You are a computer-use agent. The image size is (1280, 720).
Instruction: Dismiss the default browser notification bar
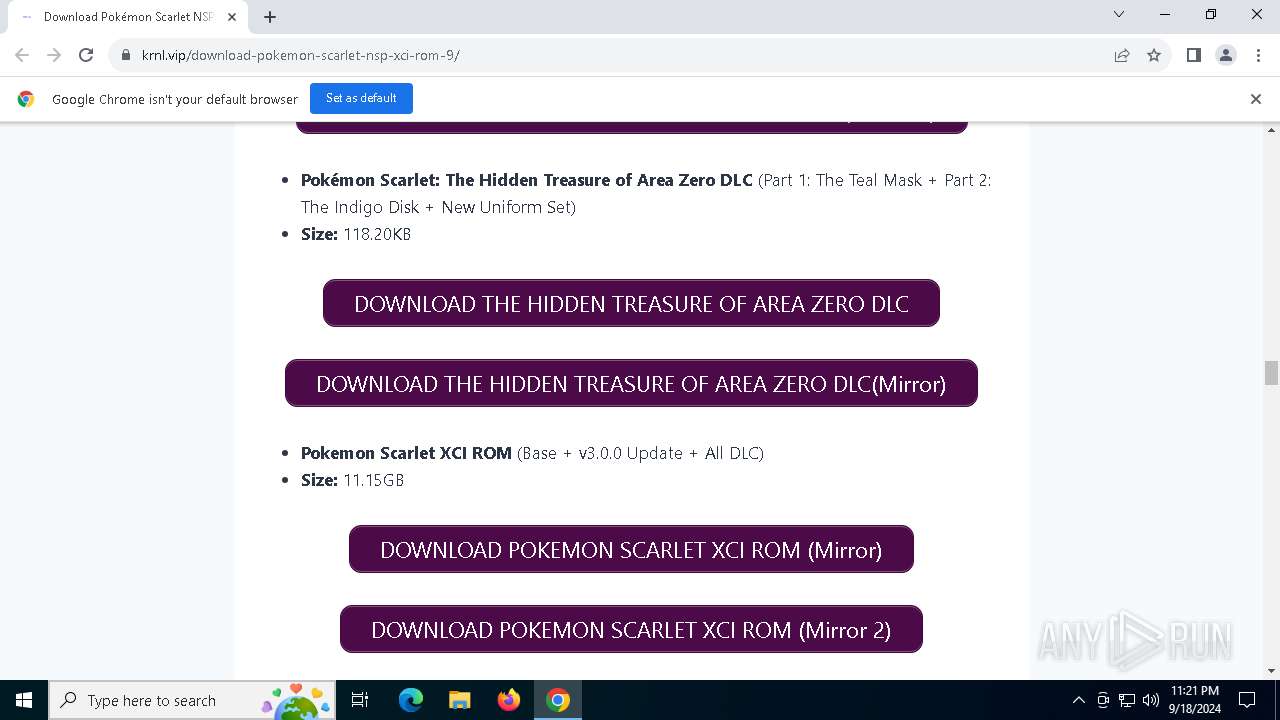pyautogui.click(x=1256, y=99)
